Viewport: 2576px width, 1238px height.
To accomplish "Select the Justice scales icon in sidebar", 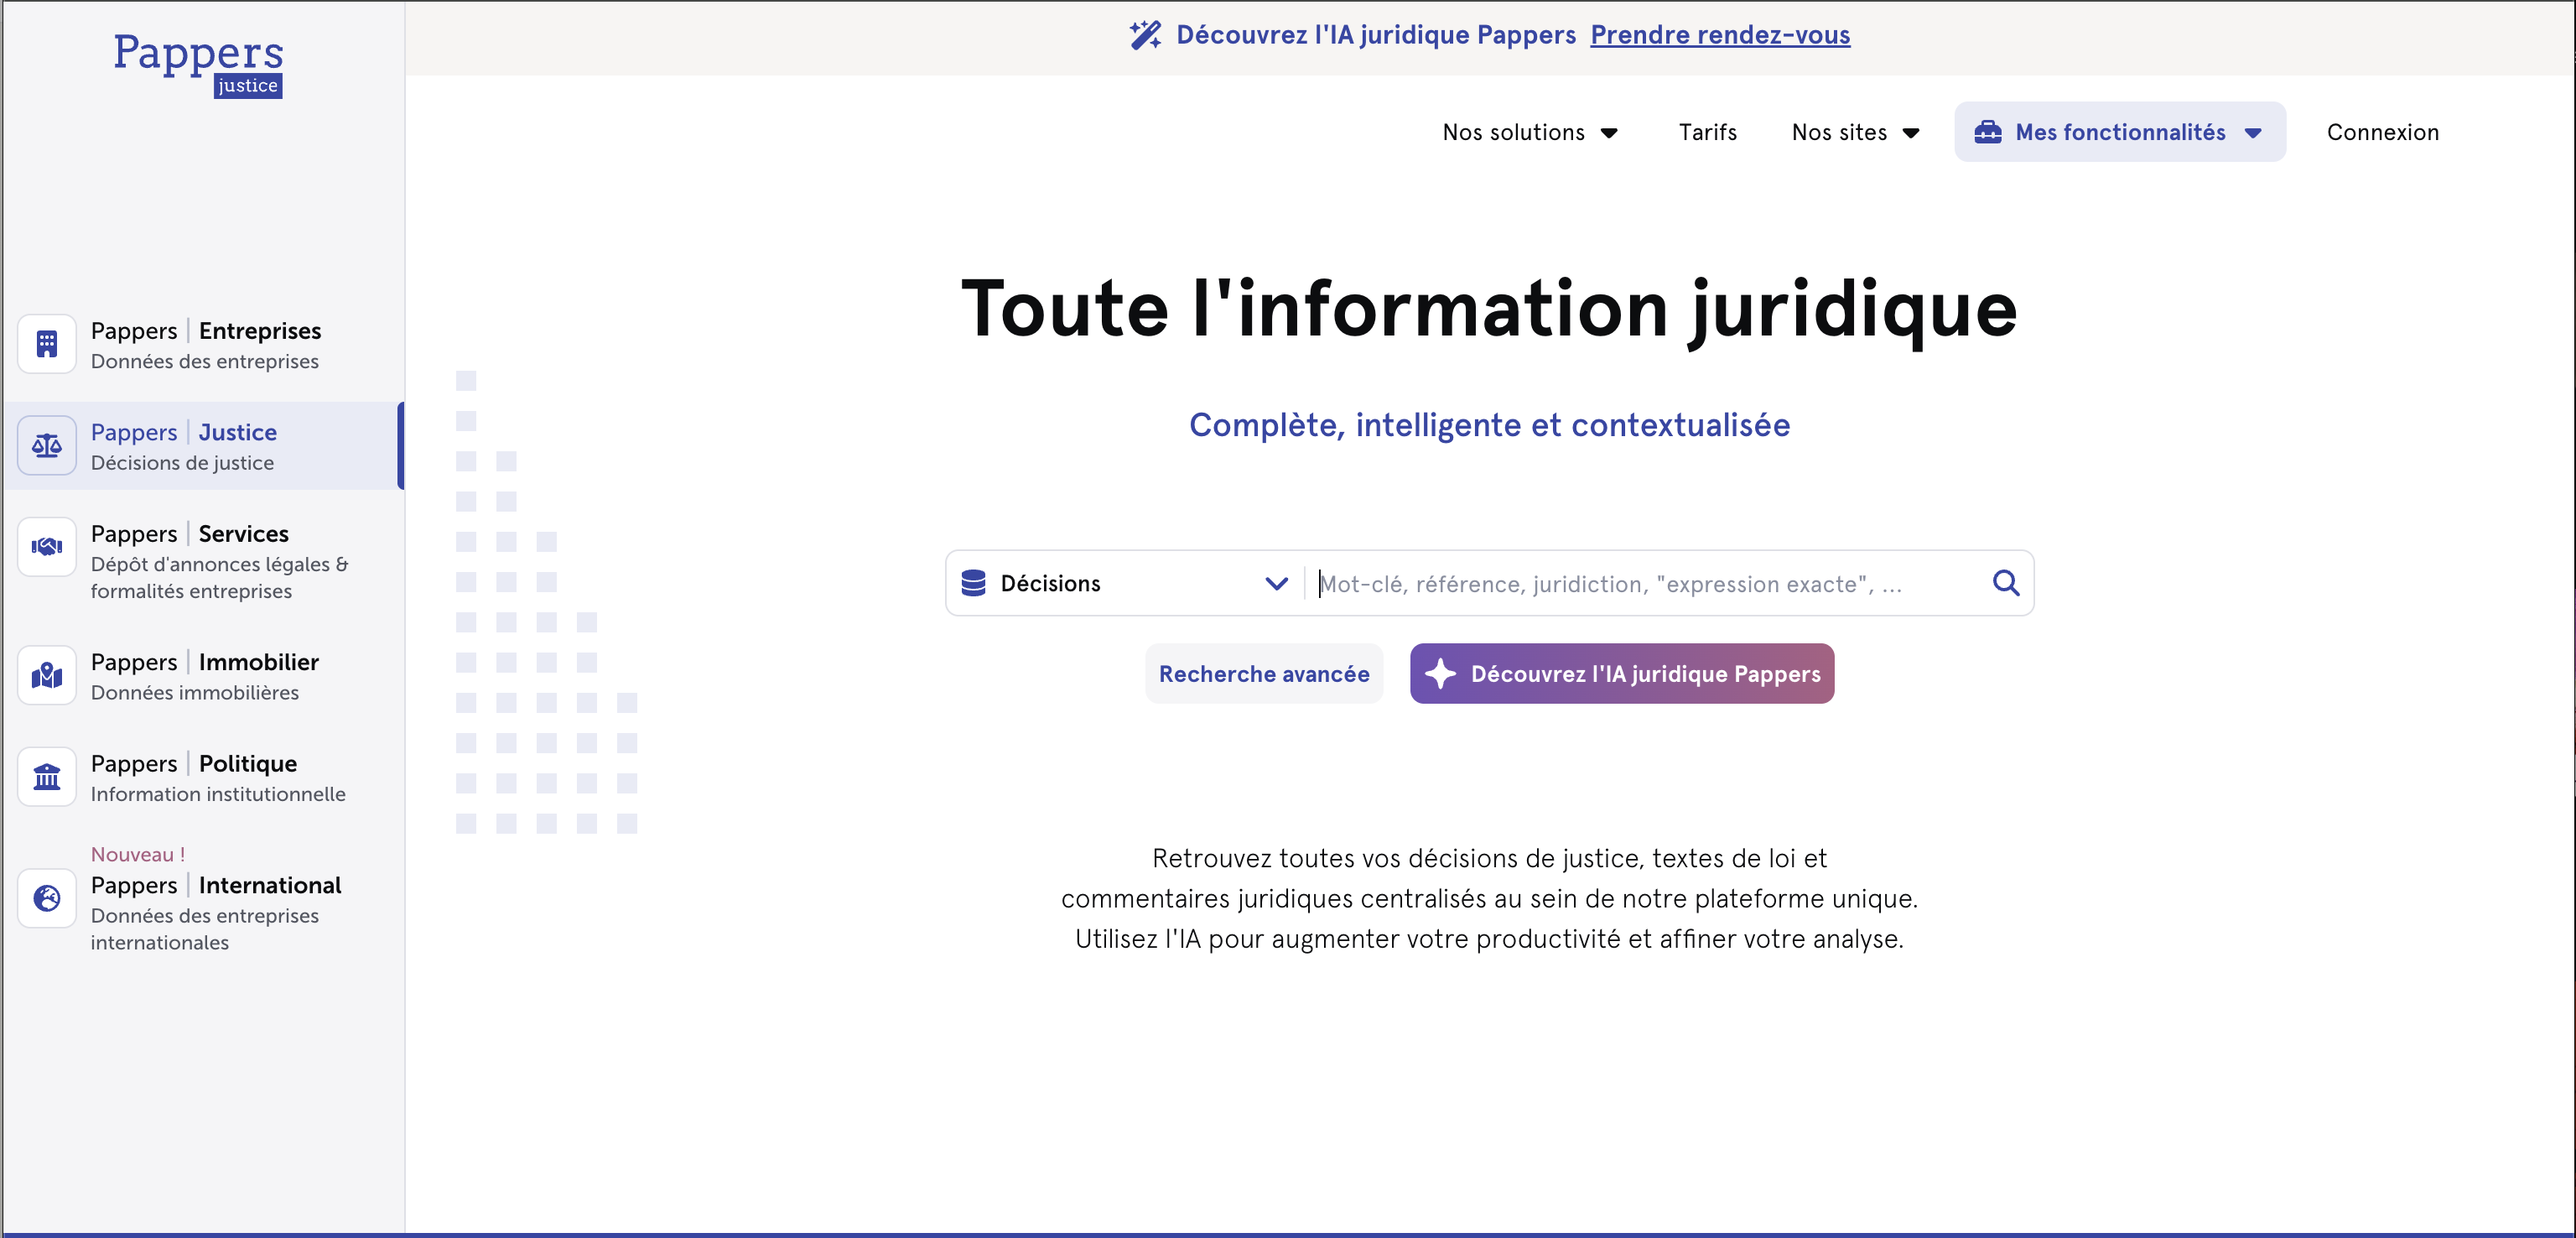I will 47,446.
